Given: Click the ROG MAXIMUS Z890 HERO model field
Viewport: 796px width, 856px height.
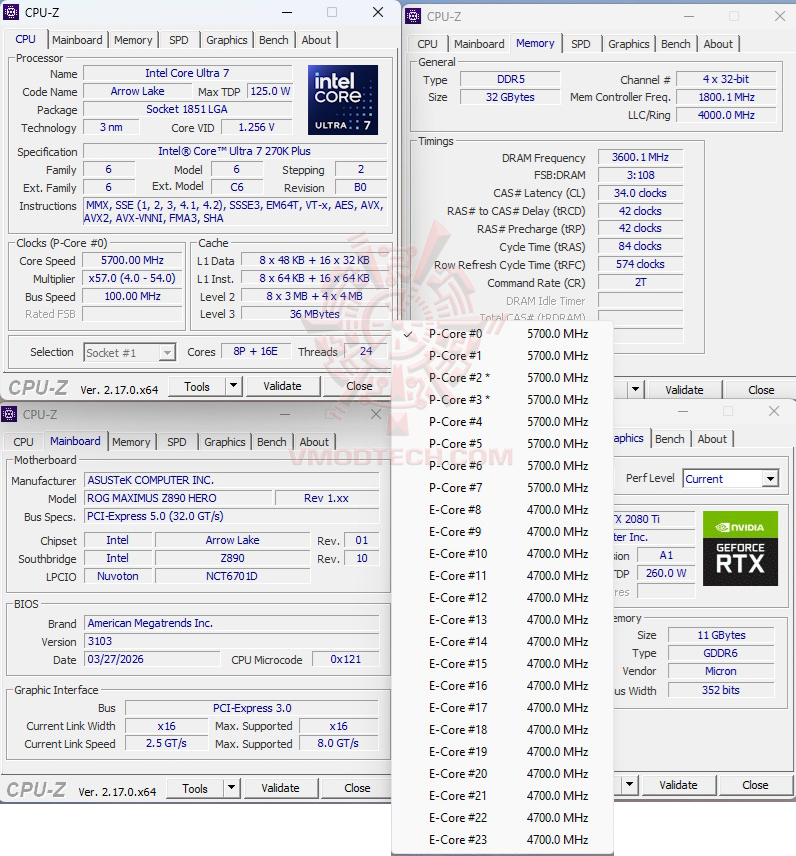Looking at the screenshot, I should click(x=178, y=498).
